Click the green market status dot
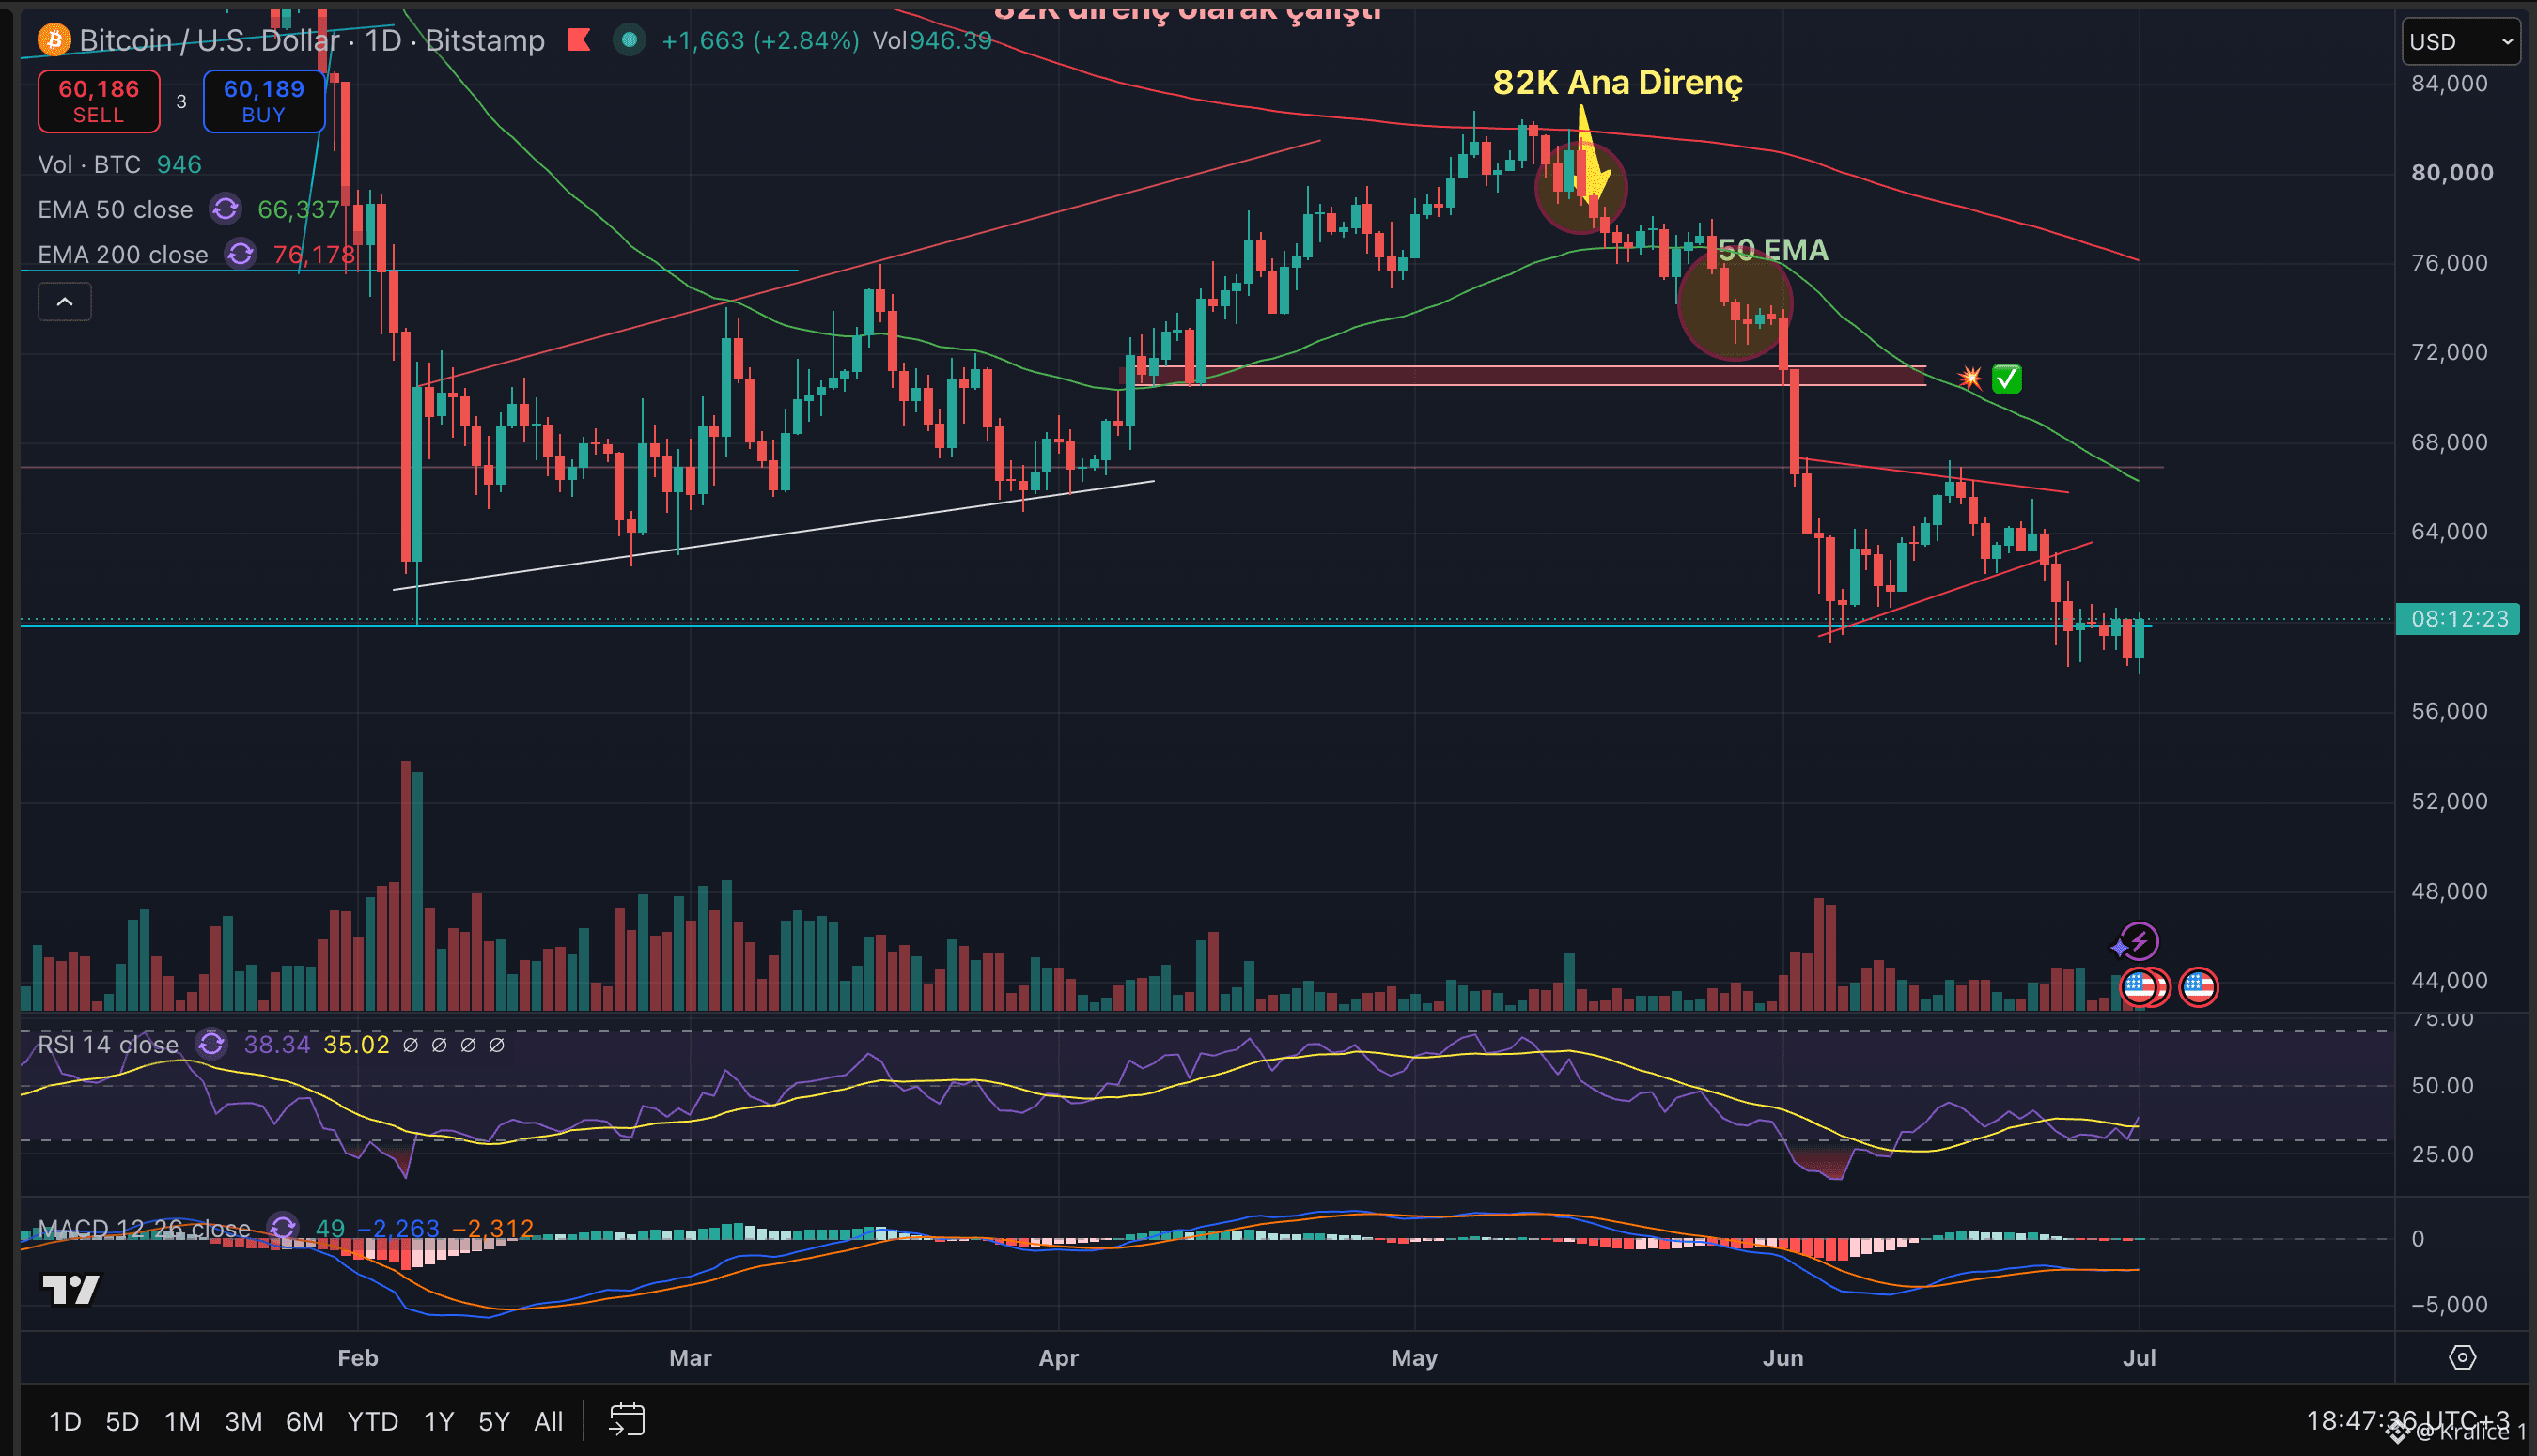 click(629, 40)
